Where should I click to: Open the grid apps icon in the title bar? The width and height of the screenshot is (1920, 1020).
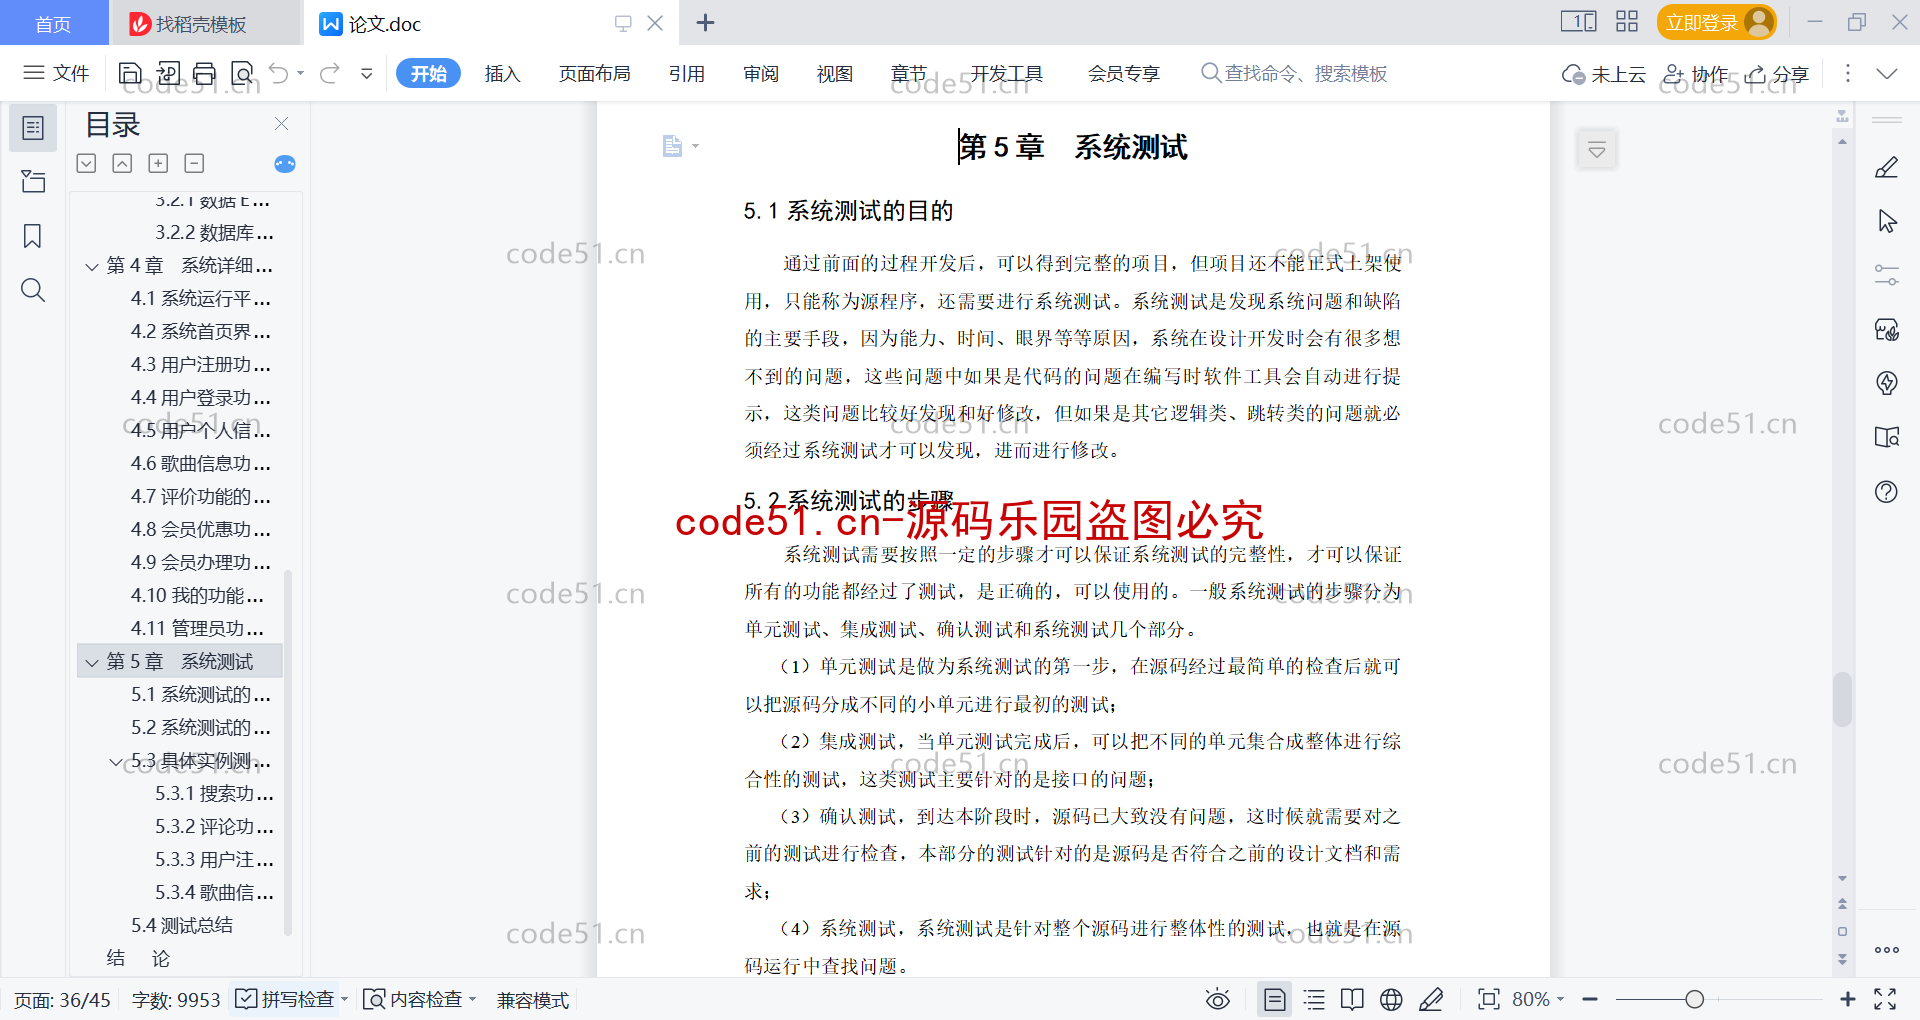click(1627, 22)
